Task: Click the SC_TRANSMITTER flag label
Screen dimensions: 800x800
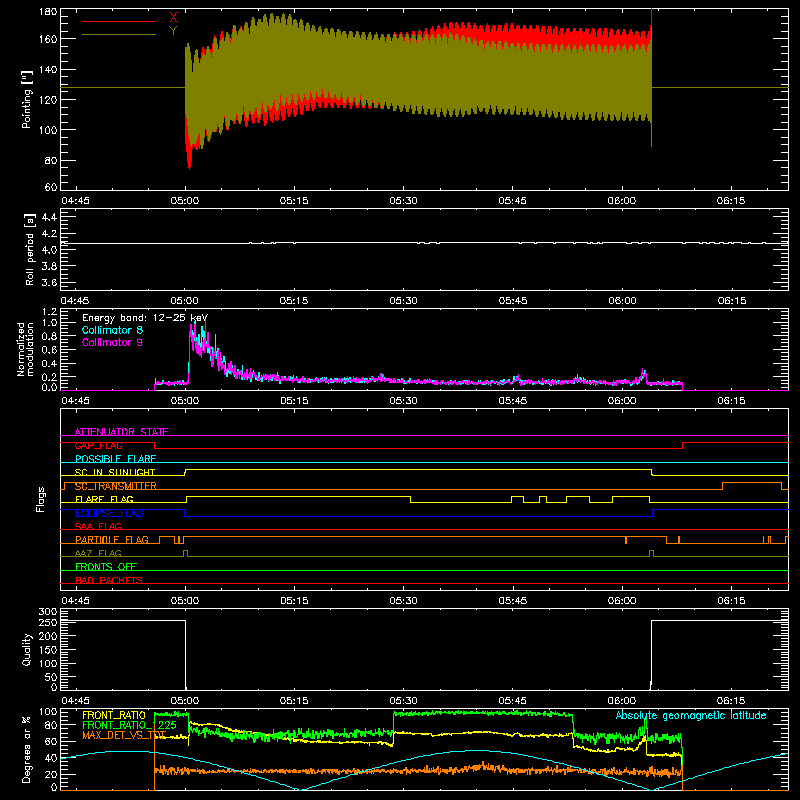Action: 116,486
